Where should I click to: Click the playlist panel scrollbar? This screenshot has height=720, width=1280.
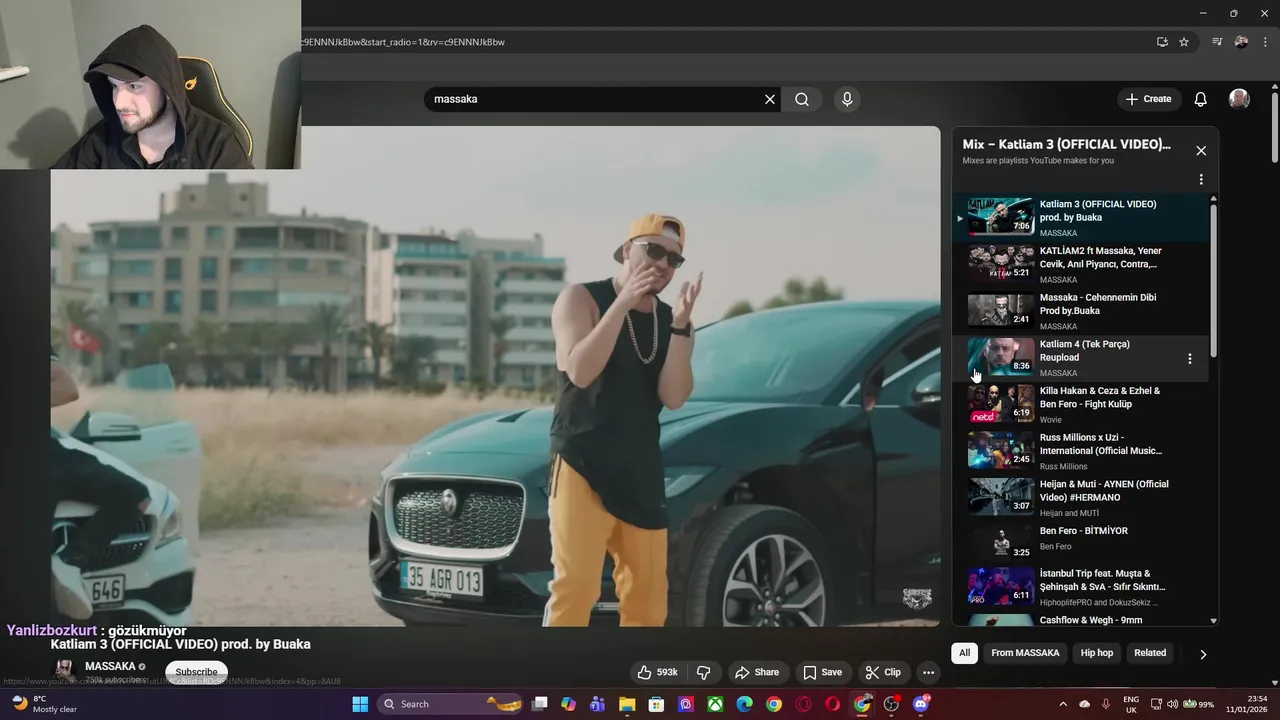point(1214,280)
